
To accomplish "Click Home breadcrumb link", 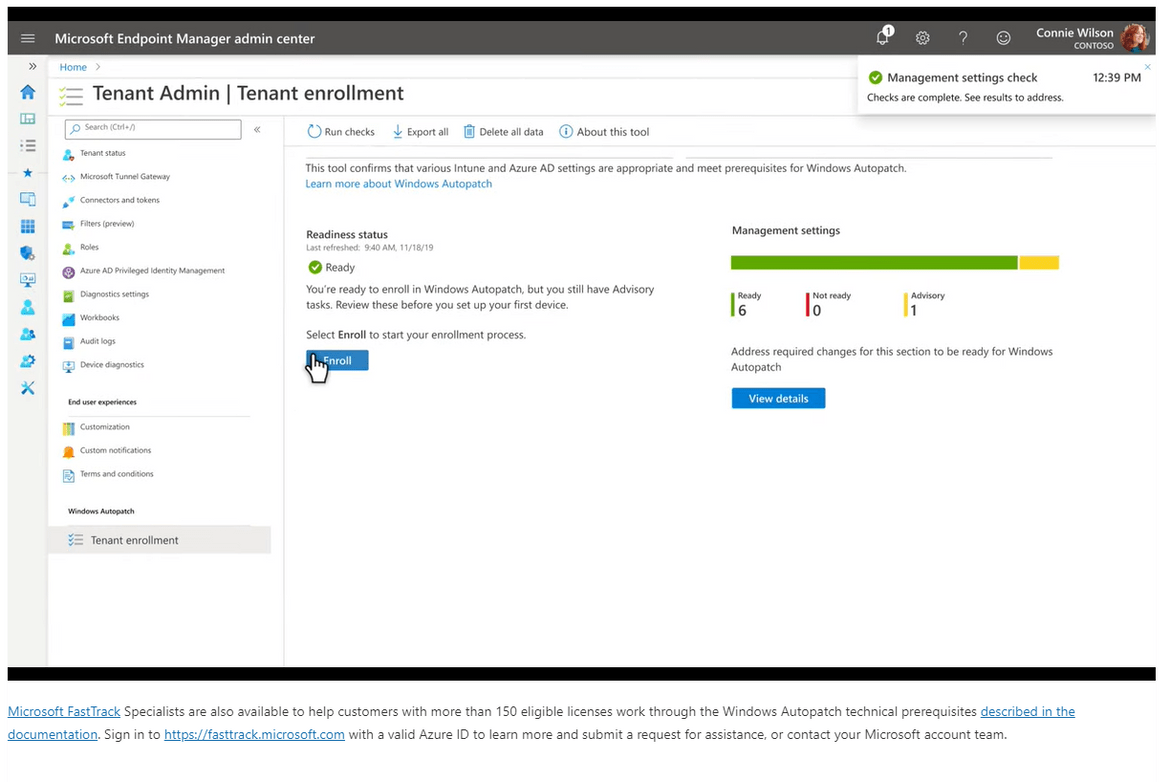I will coord(73,67).
